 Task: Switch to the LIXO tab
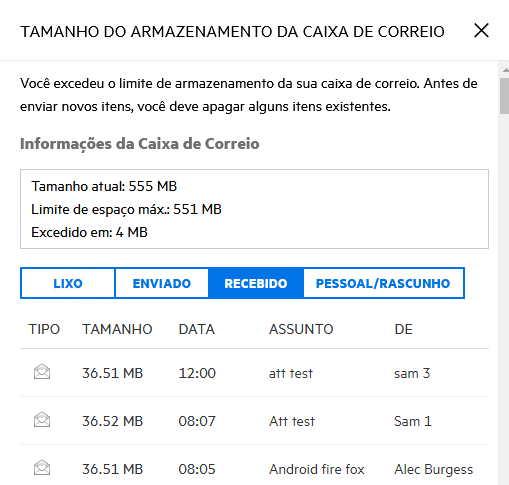pyautogui.click(x=68, y=283)
